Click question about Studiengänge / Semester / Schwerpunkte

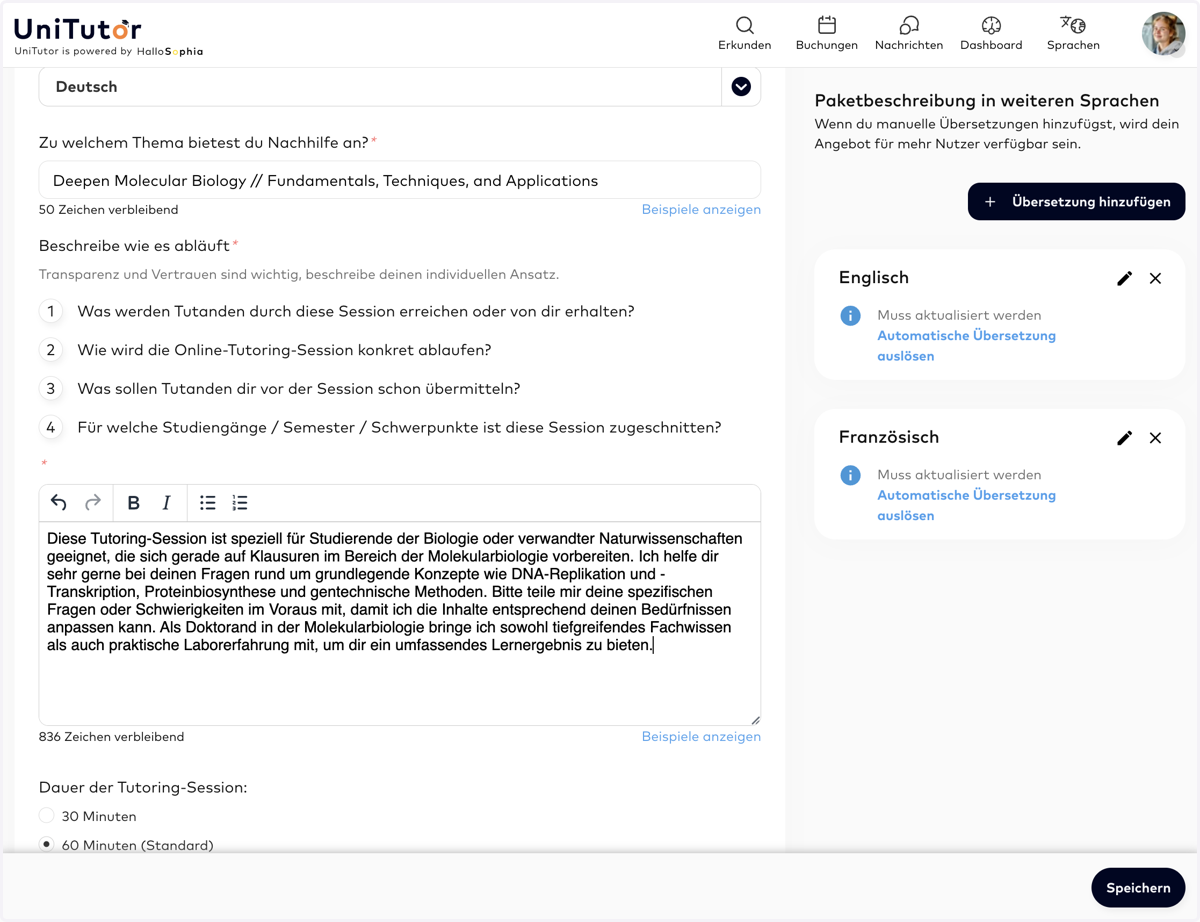[399, 428]
